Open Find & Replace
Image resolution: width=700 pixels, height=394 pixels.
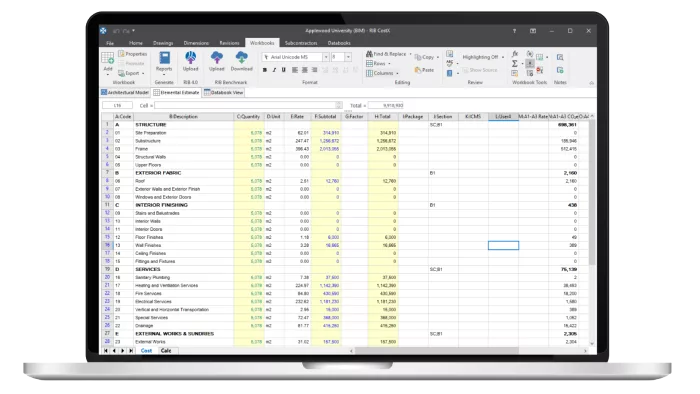[386, 54]
